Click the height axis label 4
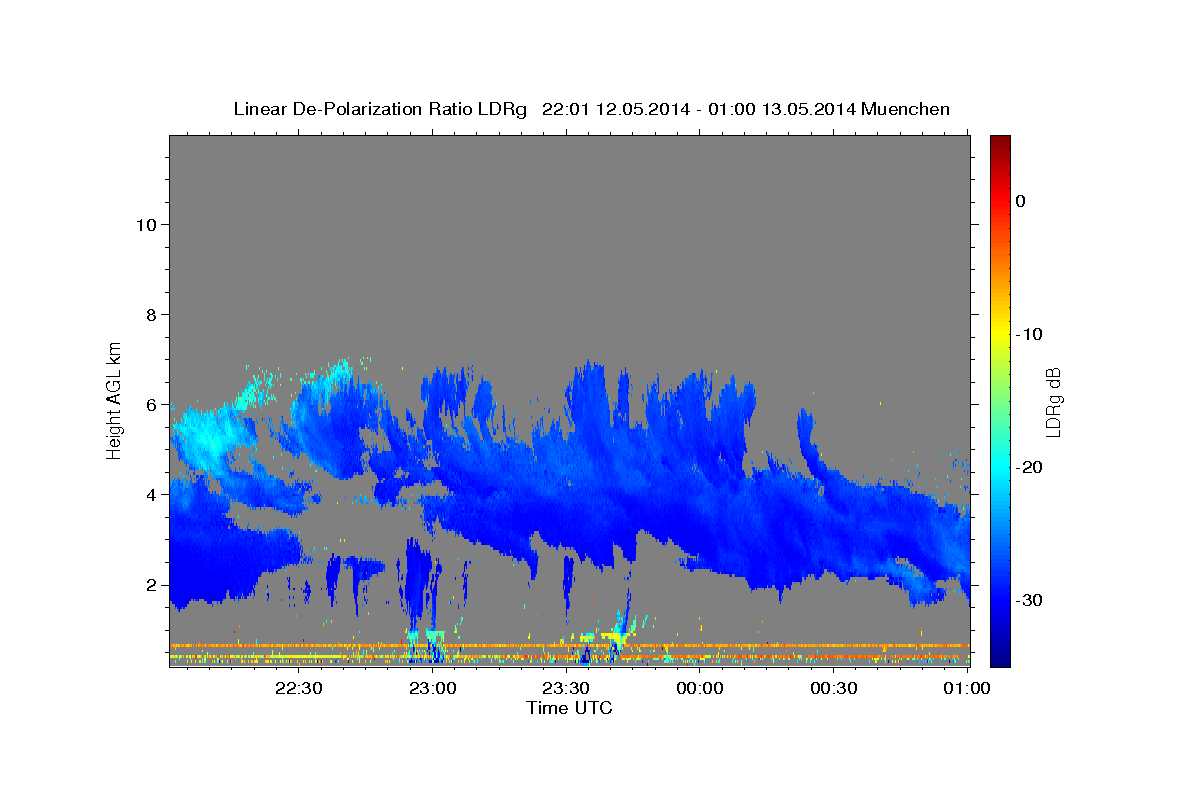Image resolution: width=1200 pixels, height=800 pixels. (150, 494)
